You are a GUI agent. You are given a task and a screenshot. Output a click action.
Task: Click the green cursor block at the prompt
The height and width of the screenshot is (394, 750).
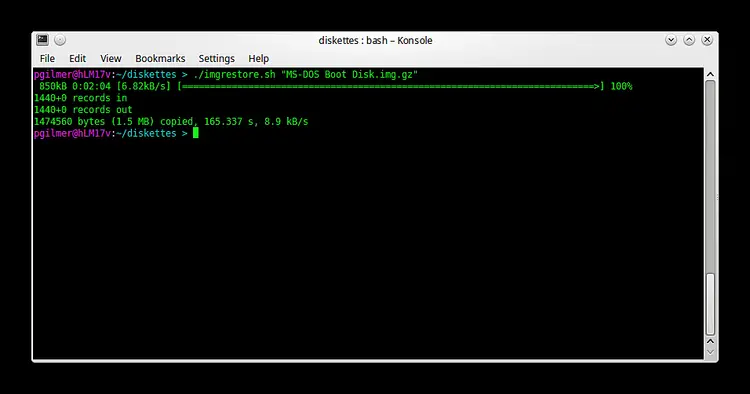pos(196,133)
